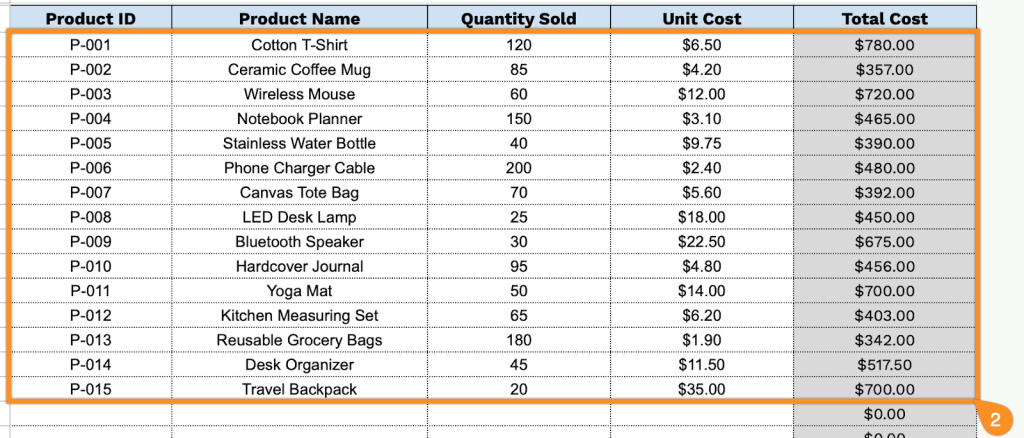The width and height of the screenshot is (1024, 438).
Task: Select the $22.50 unit cost cell
Action: point(701,242)
